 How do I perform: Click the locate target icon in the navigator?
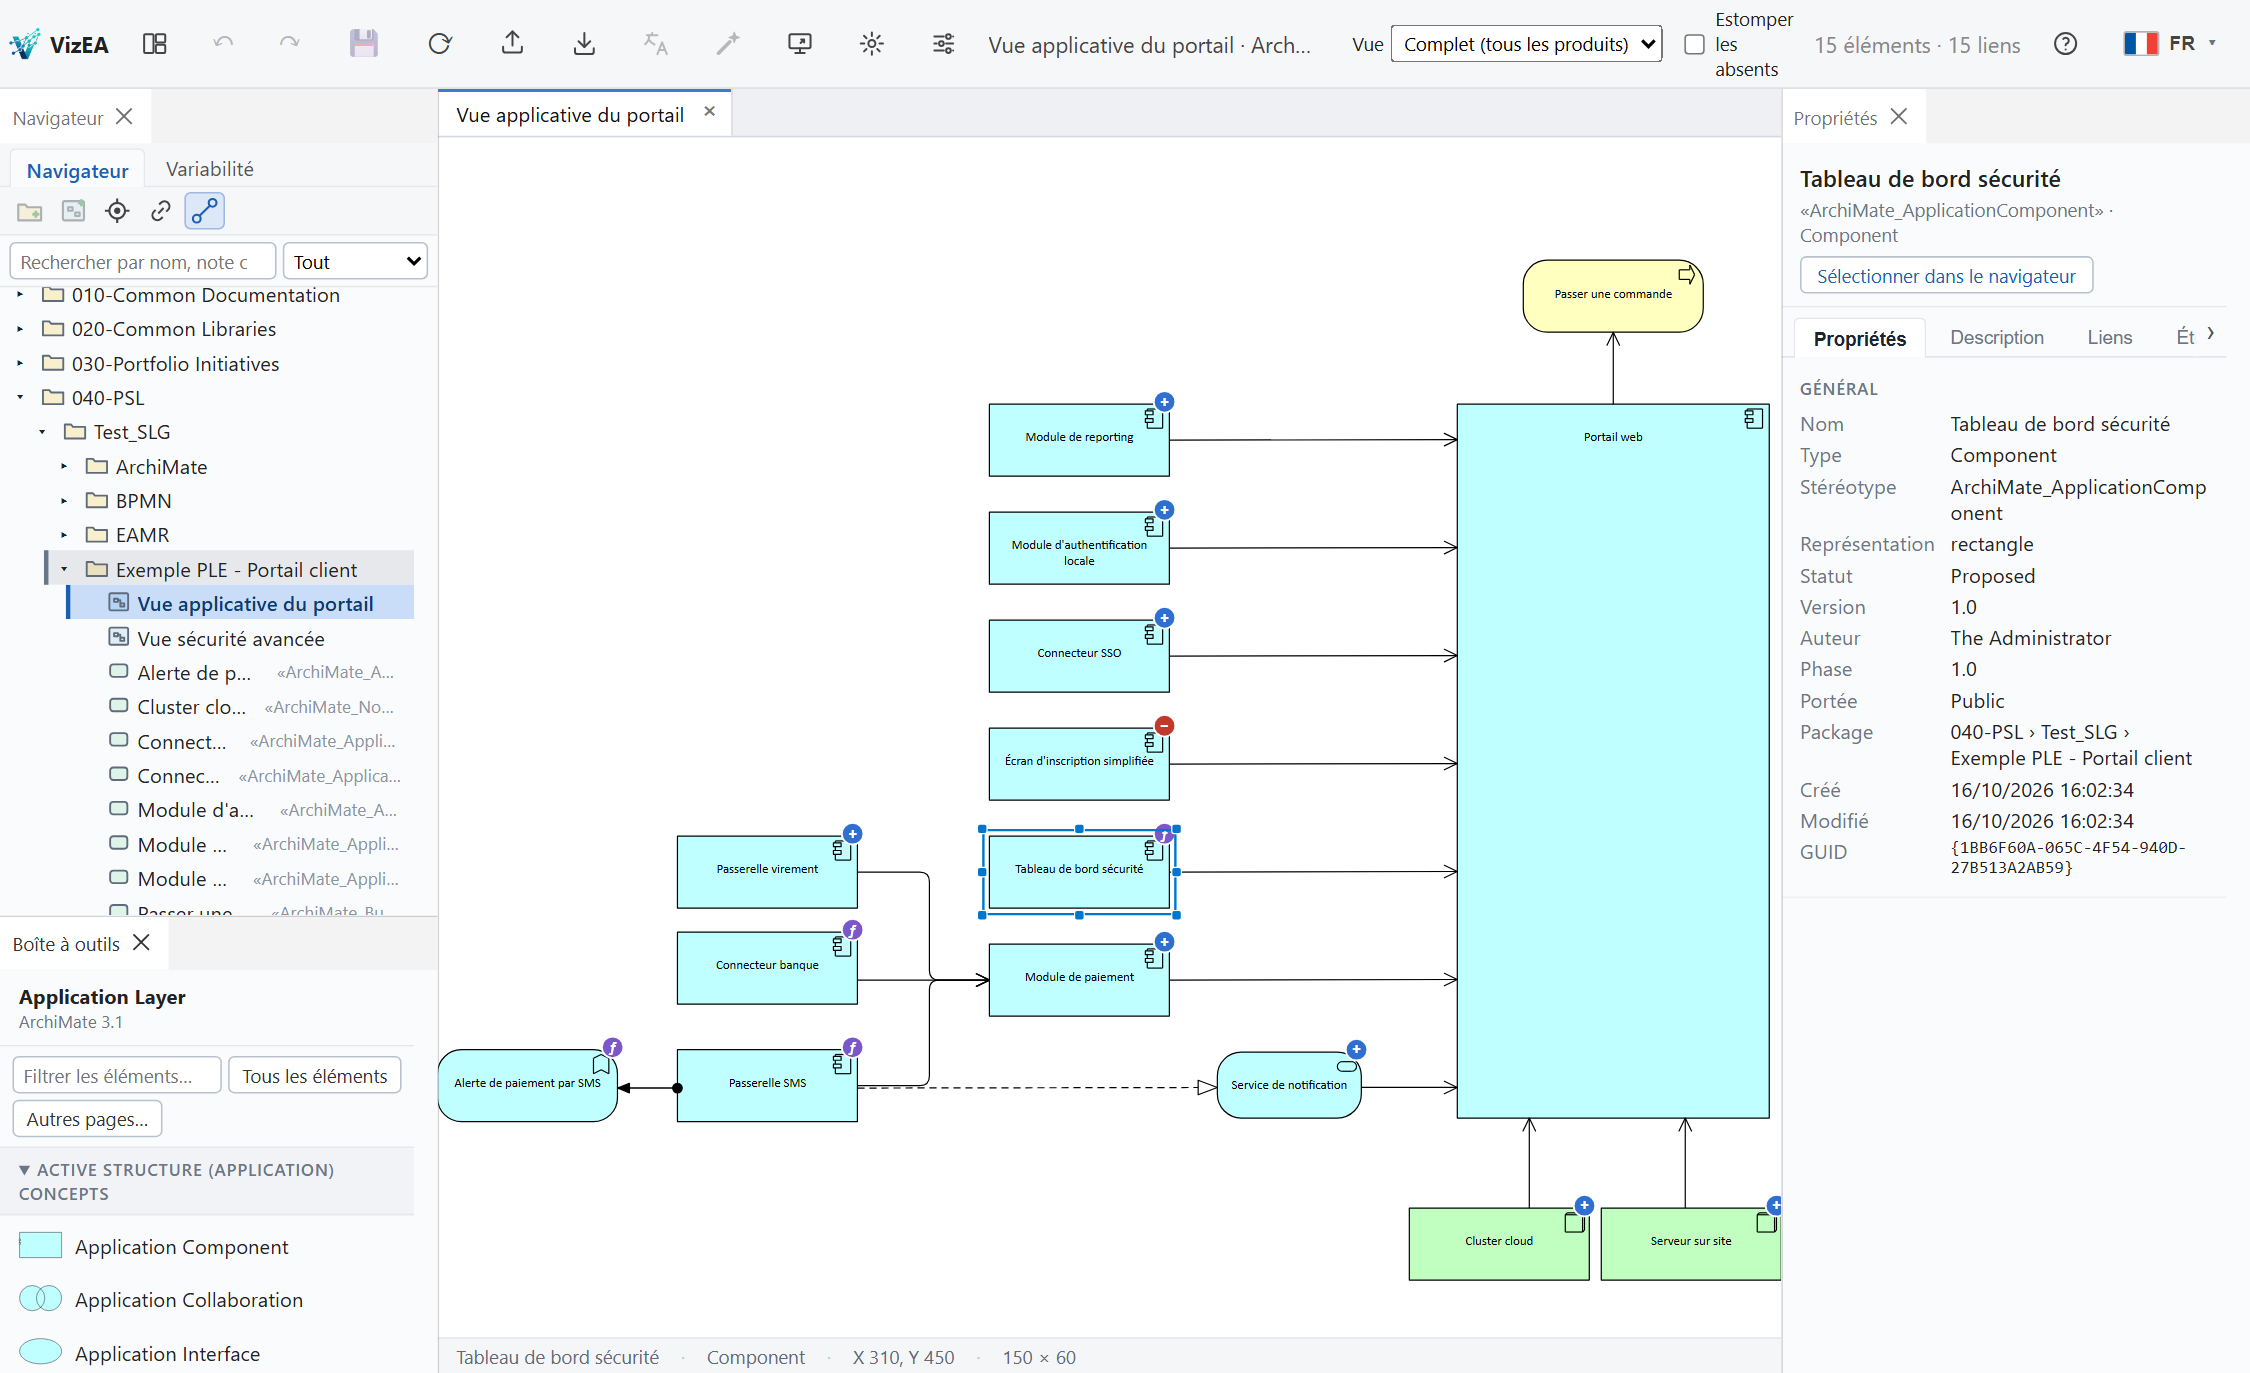click(117, 211)
